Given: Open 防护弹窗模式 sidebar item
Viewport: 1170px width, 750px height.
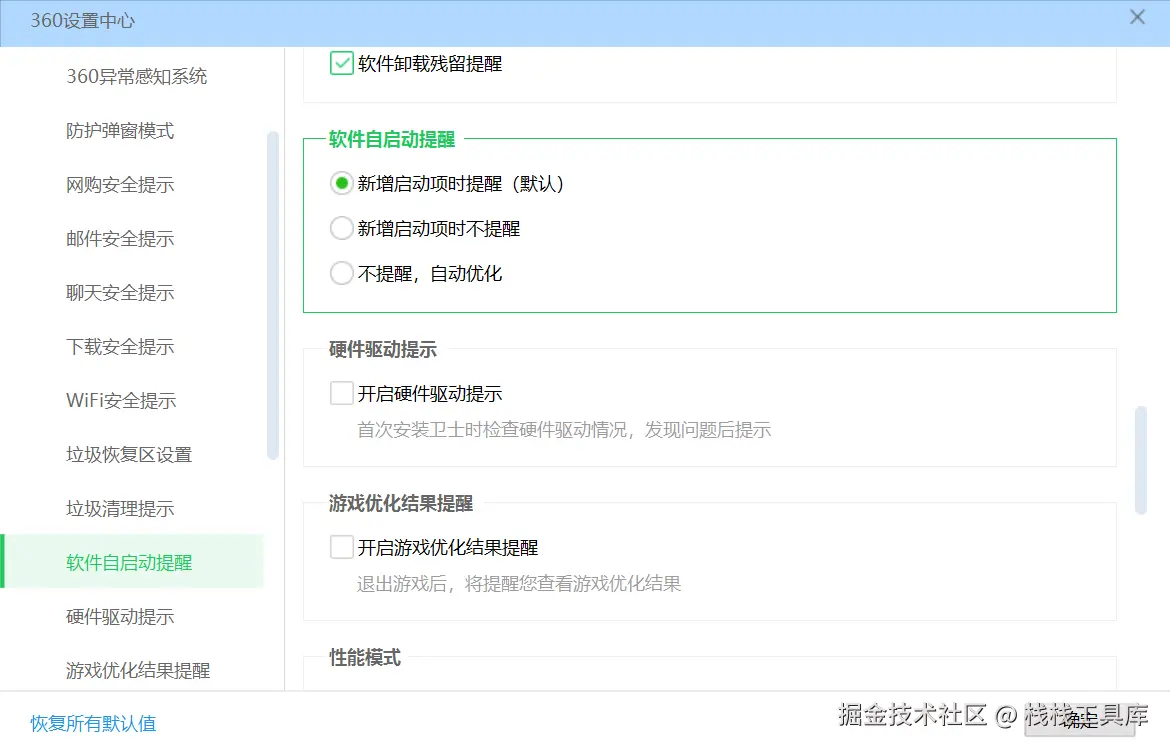Looking at the screenshot, I should (x=120, y=131).
